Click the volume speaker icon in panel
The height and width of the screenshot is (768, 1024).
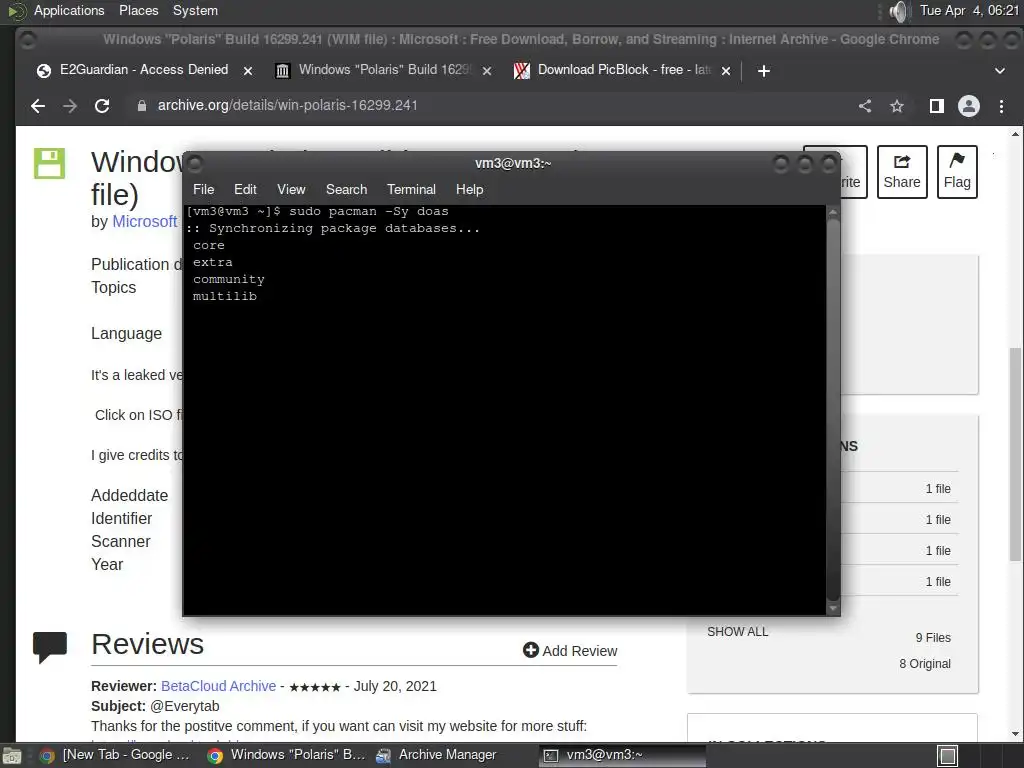pyautogui.click(x=899, y=11)
